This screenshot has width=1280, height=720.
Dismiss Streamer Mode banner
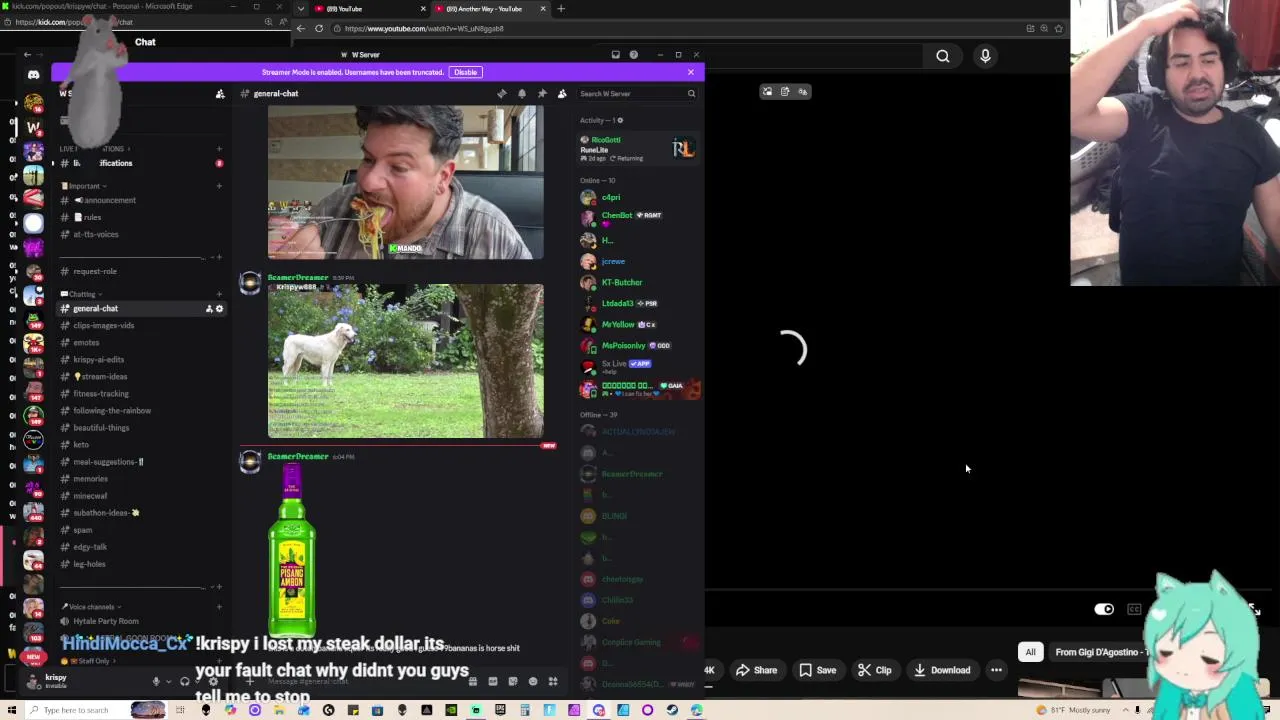[690, 72]
